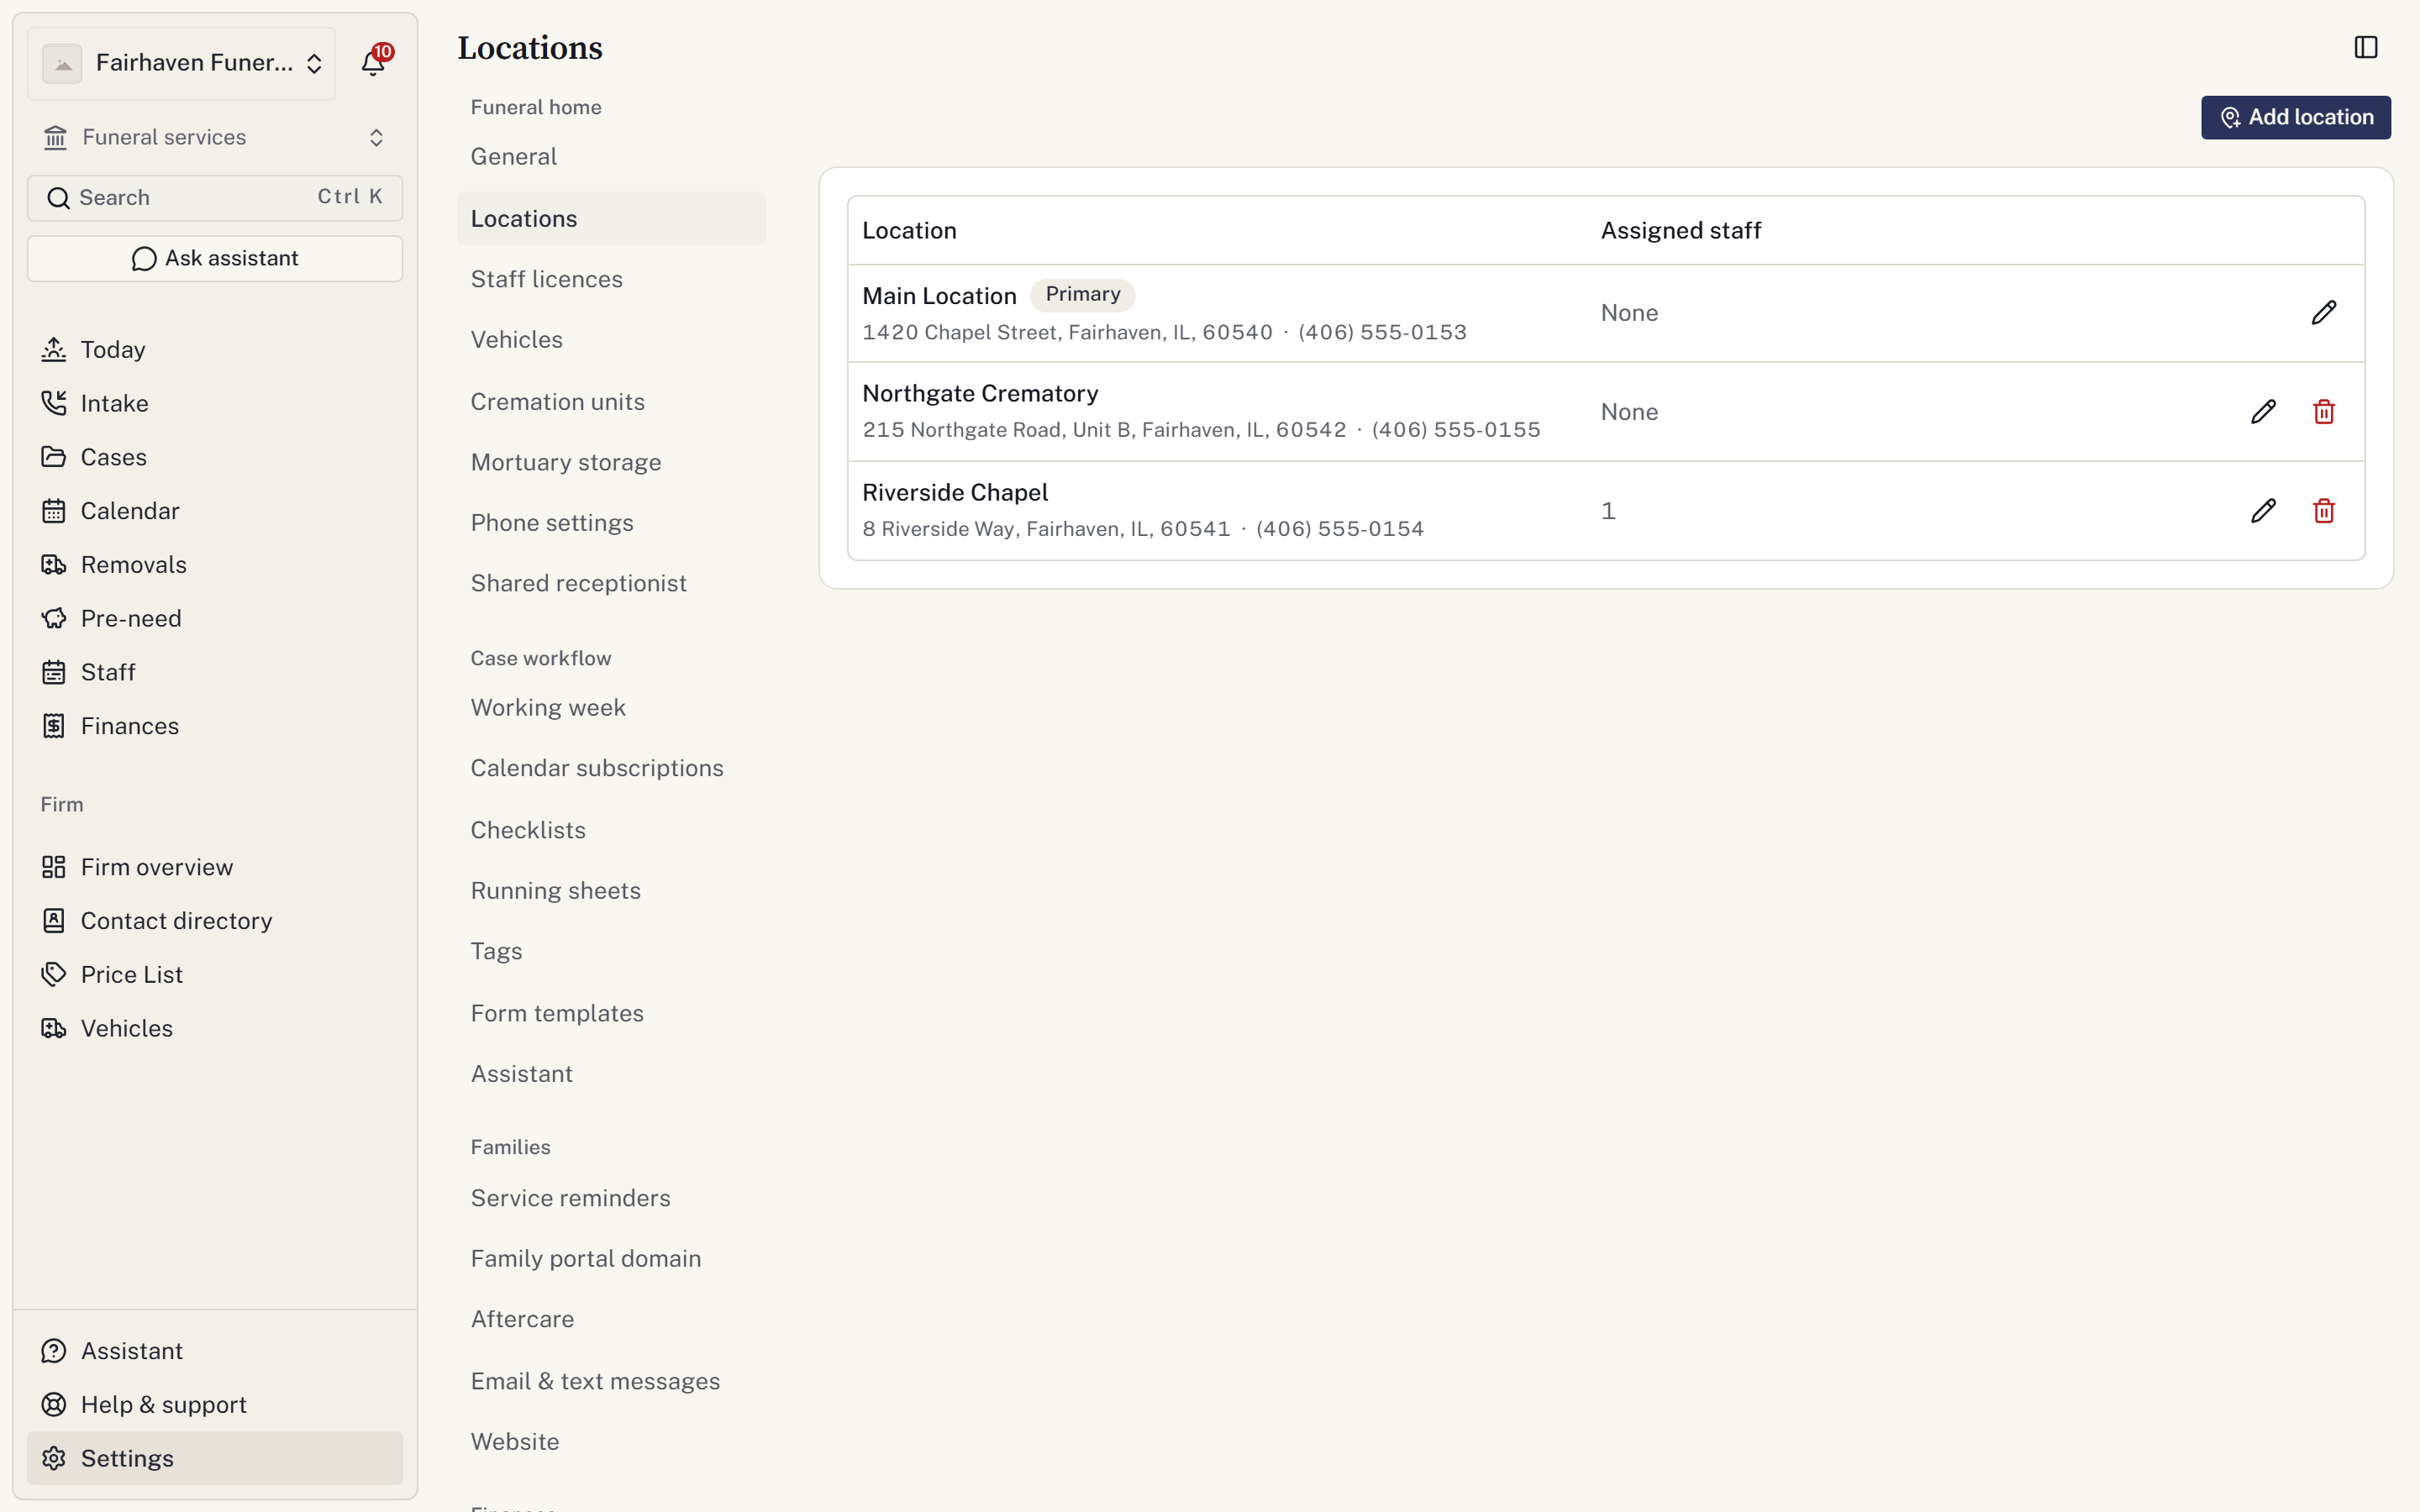Edit the Northgate Crematory location
Image resolution: width=2420 pixels, height=1512 pixels.
2263,412
